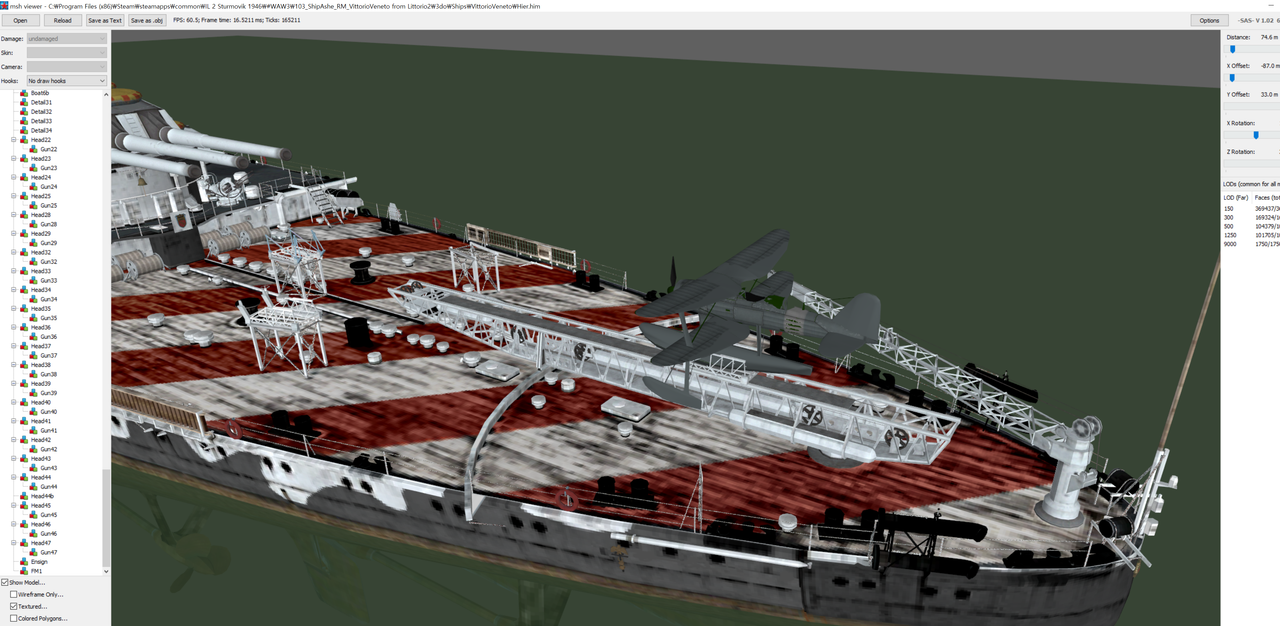This screenshot has width=1280, height=626.
Task: Click the msh viewer title bar app icon
Action: click(x=4, y=5)
